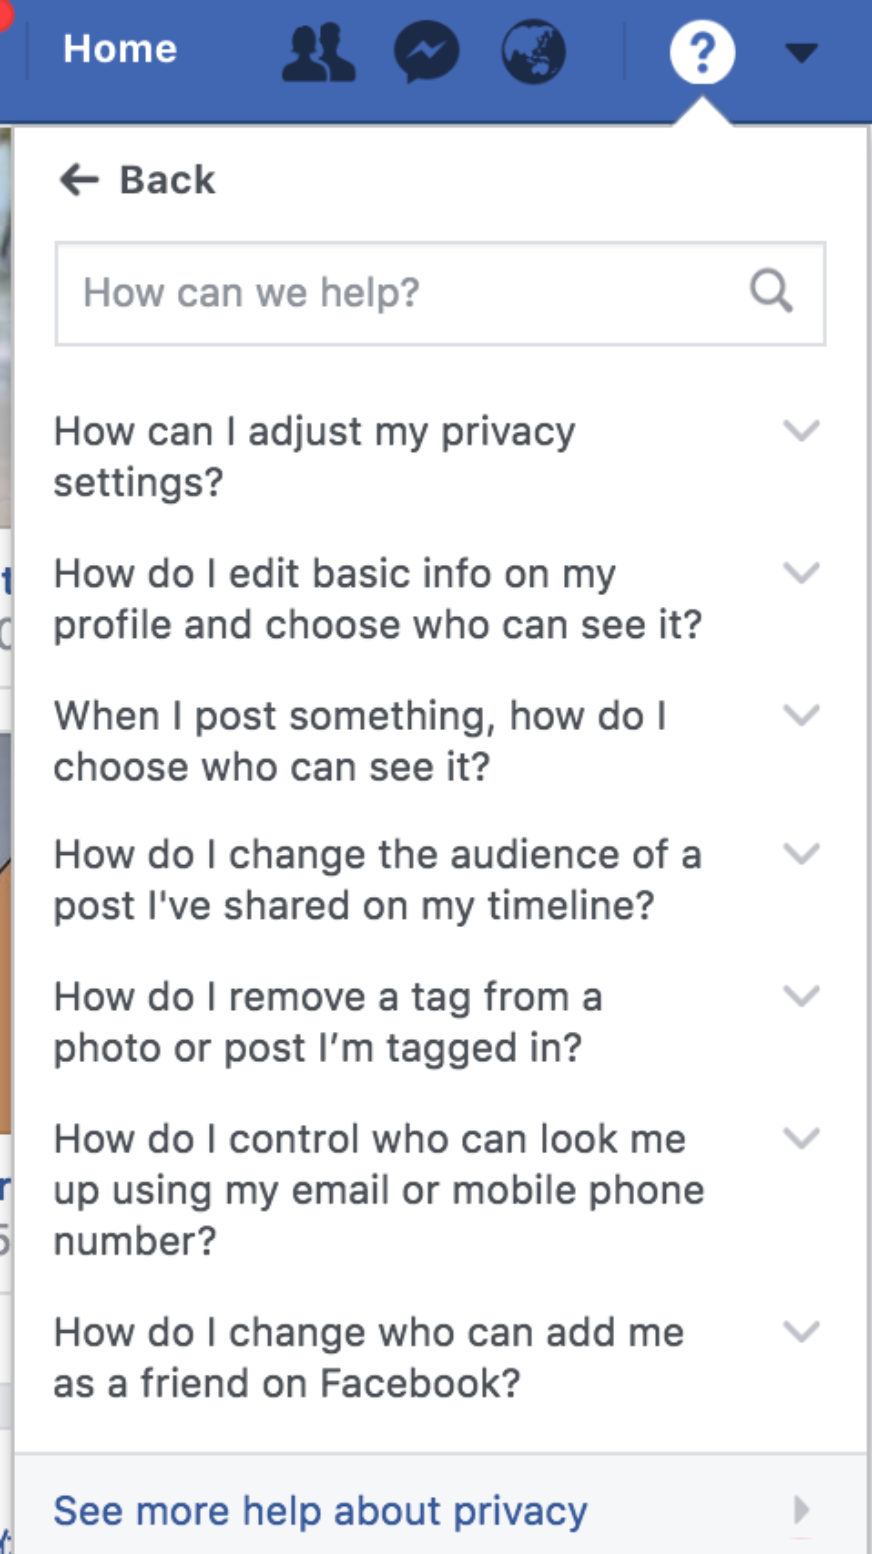The width and height of the screenshot is (872, 1554).
Task: Expand chevron for choosing who sees posts
Action: pyautogui.click(x=801, y=715)
